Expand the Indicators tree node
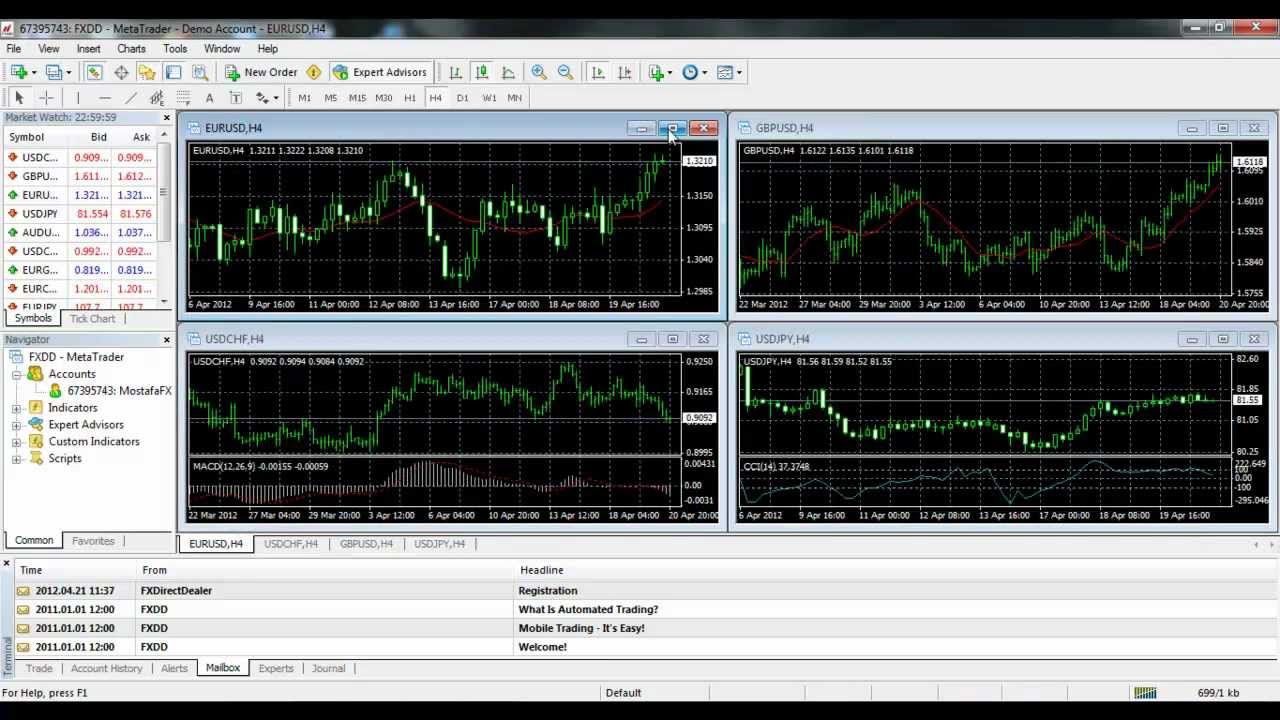This screenshot has height=720, width=1280. coord(16,408)
